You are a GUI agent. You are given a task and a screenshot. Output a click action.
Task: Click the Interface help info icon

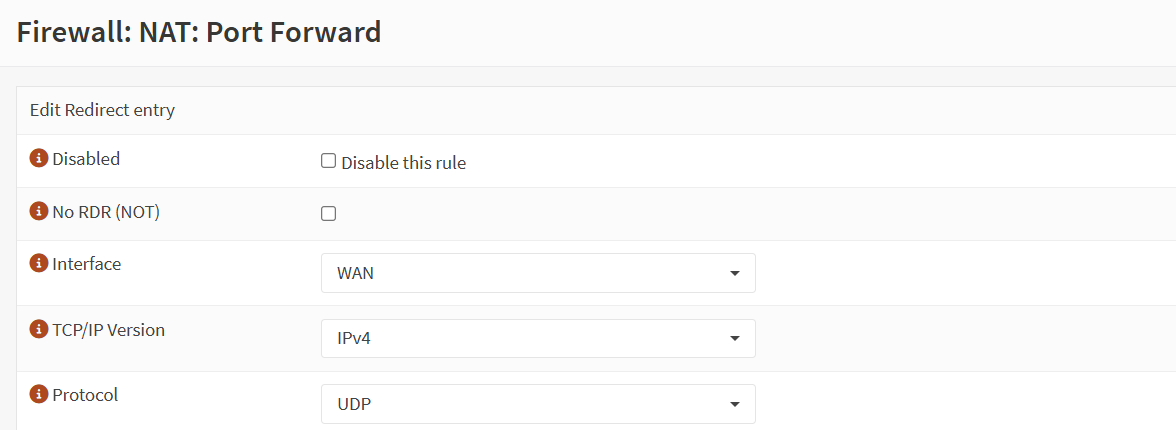(x=39, y=264)
